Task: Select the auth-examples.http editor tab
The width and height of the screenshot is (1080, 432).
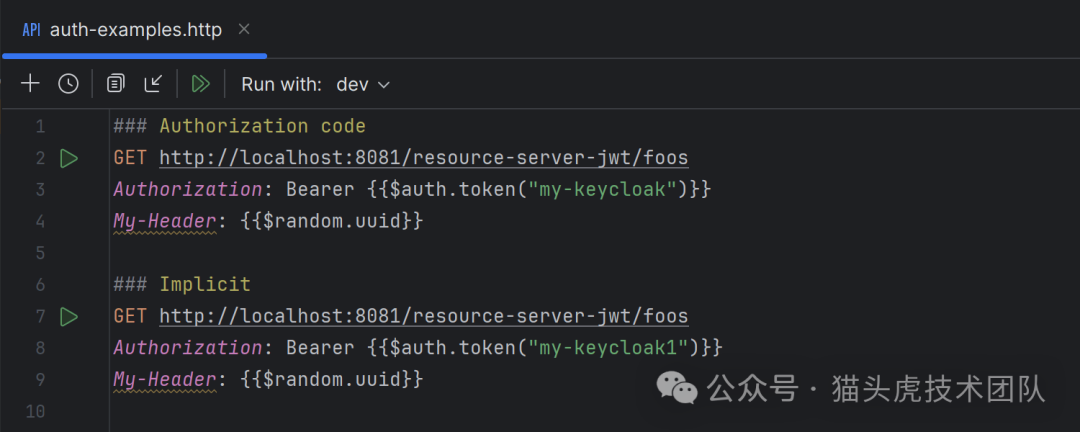Action: 135,30
